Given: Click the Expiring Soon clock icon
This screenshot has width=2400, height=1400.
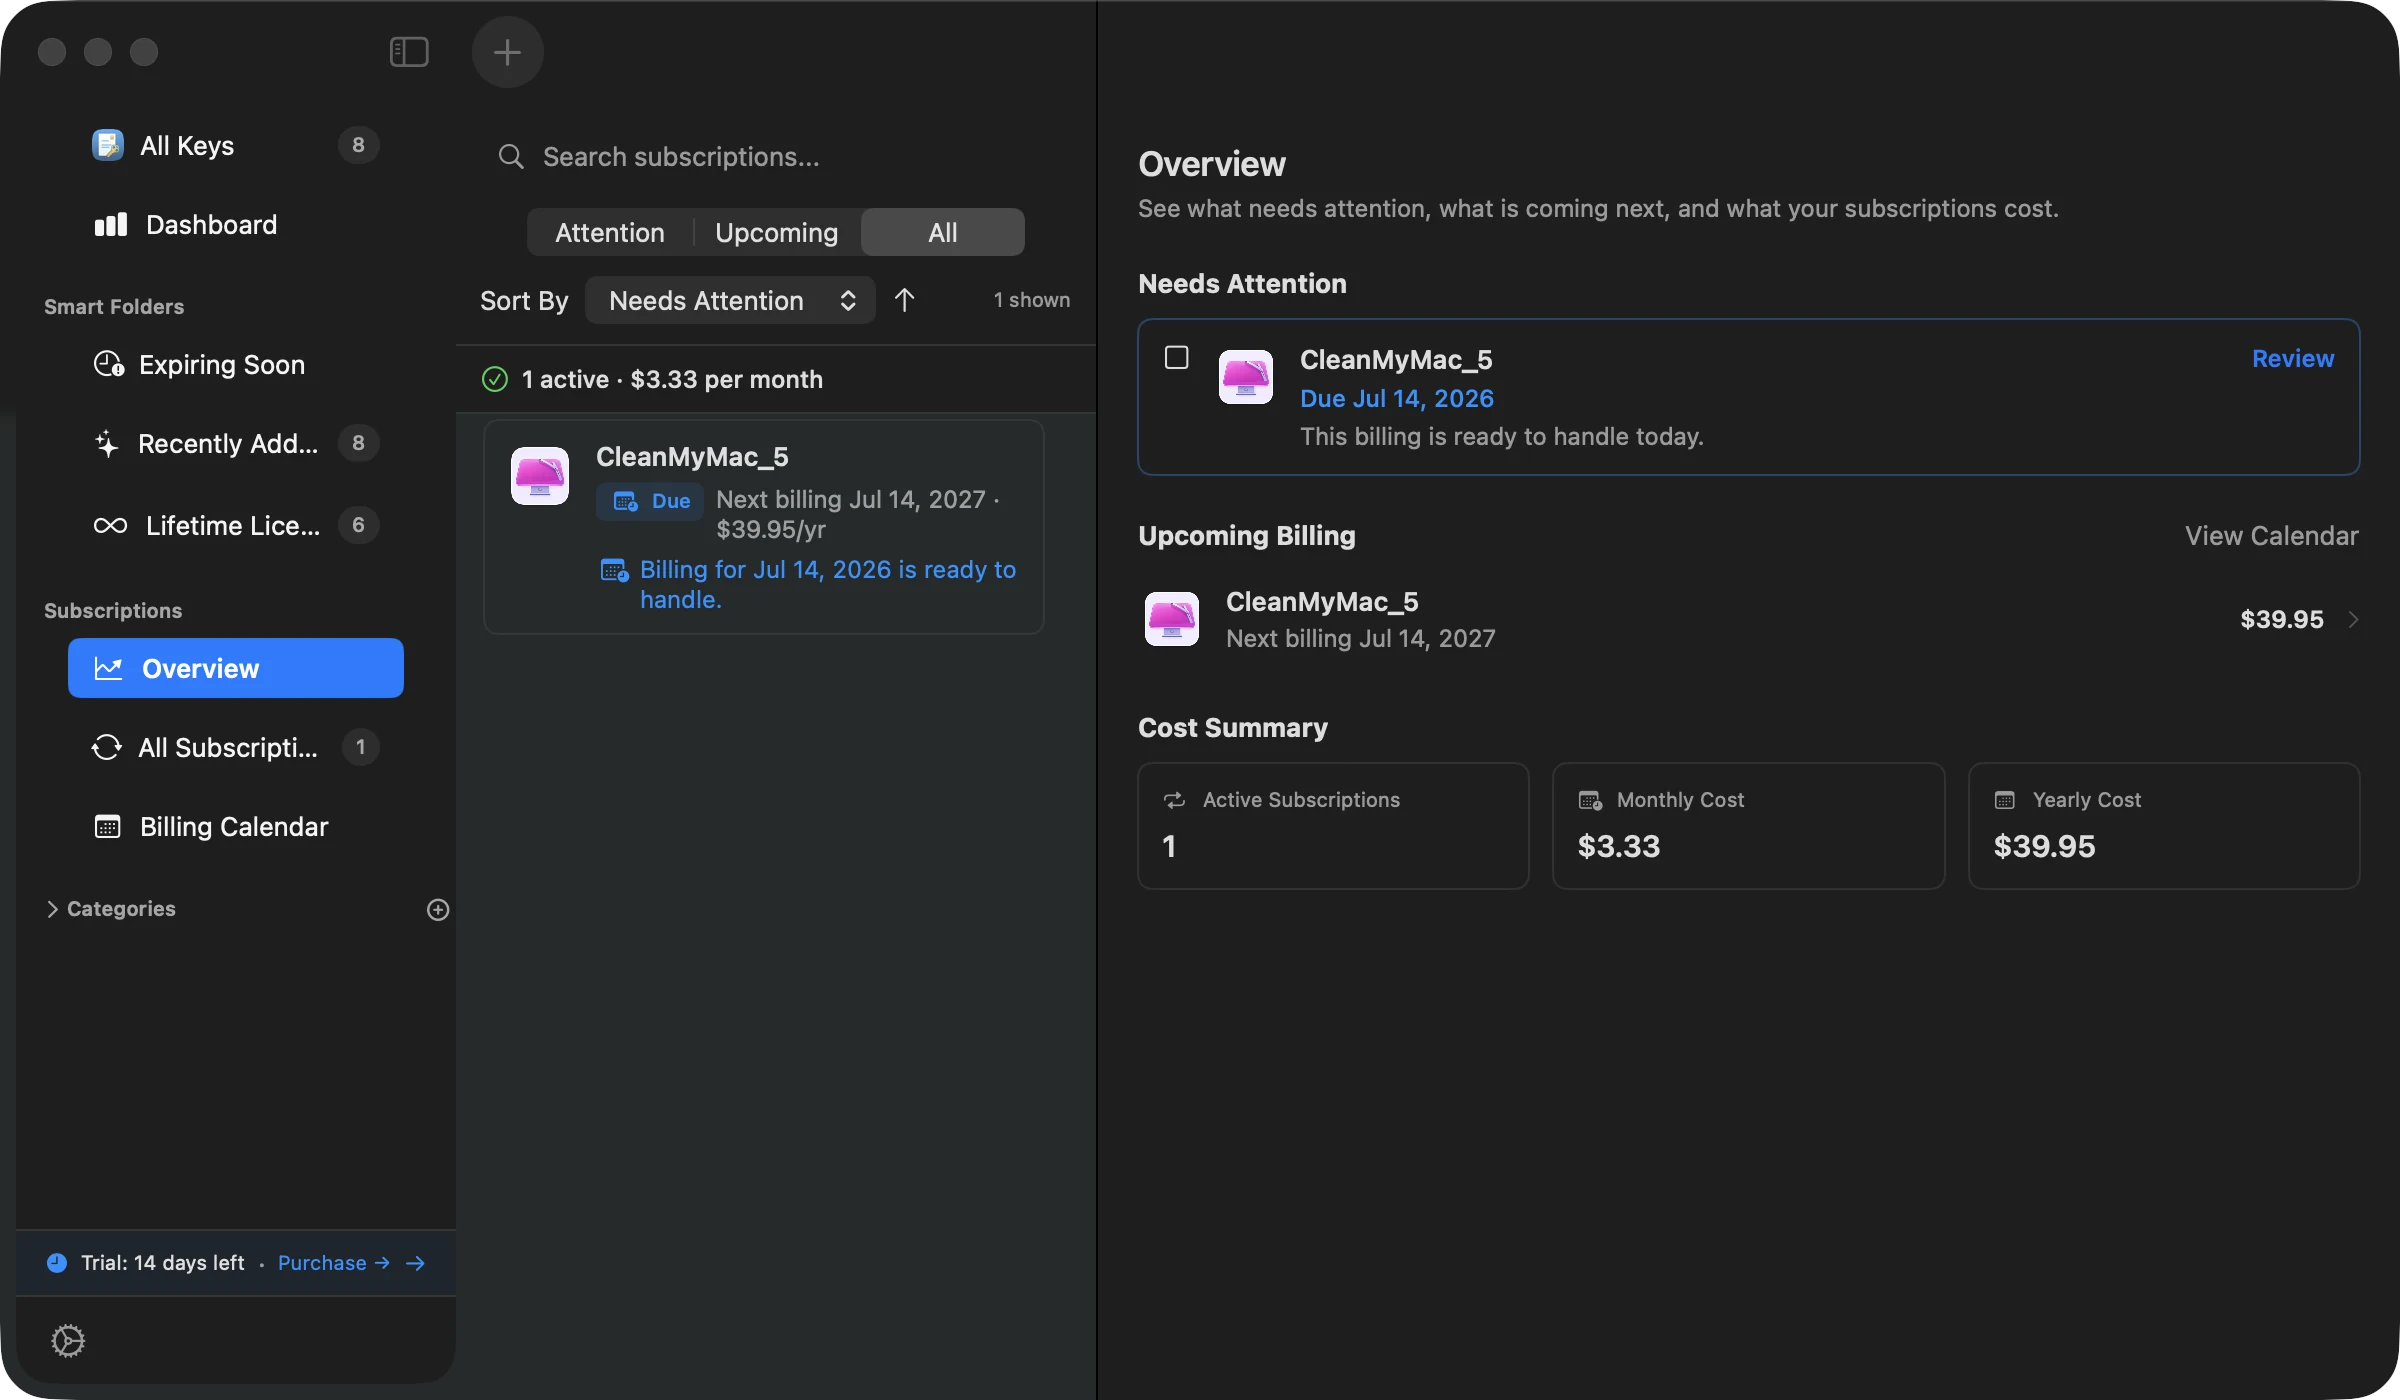Looking at the screenshot, I should 108,364.
